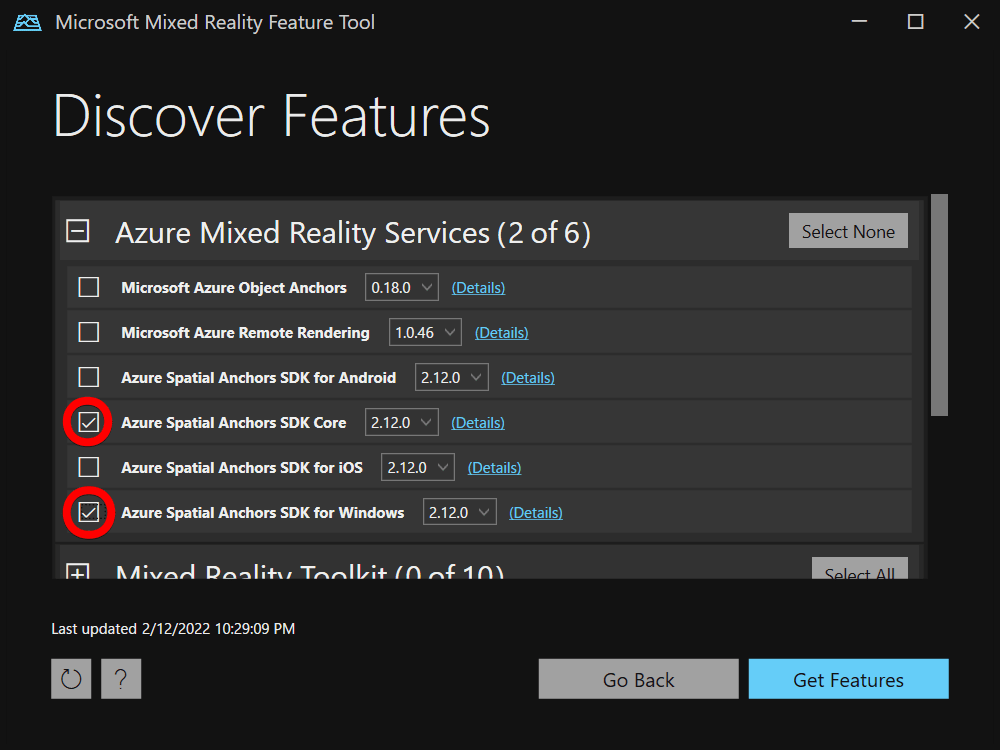Image resolution: width=1000 pixels, height=750 pixels.
Task: Click the Microsoft Azure Remote Rendering label
Action: pyautogui.click(x=246, y=333)
